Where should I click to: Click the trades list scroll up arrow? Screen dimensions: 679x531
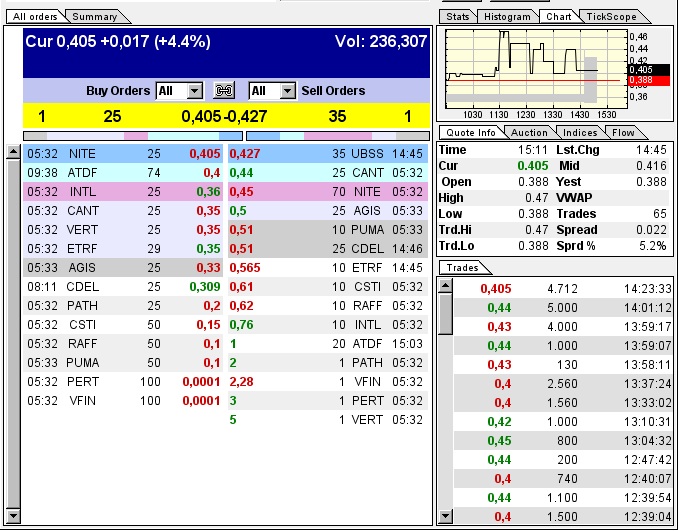(x=446, y=287)
